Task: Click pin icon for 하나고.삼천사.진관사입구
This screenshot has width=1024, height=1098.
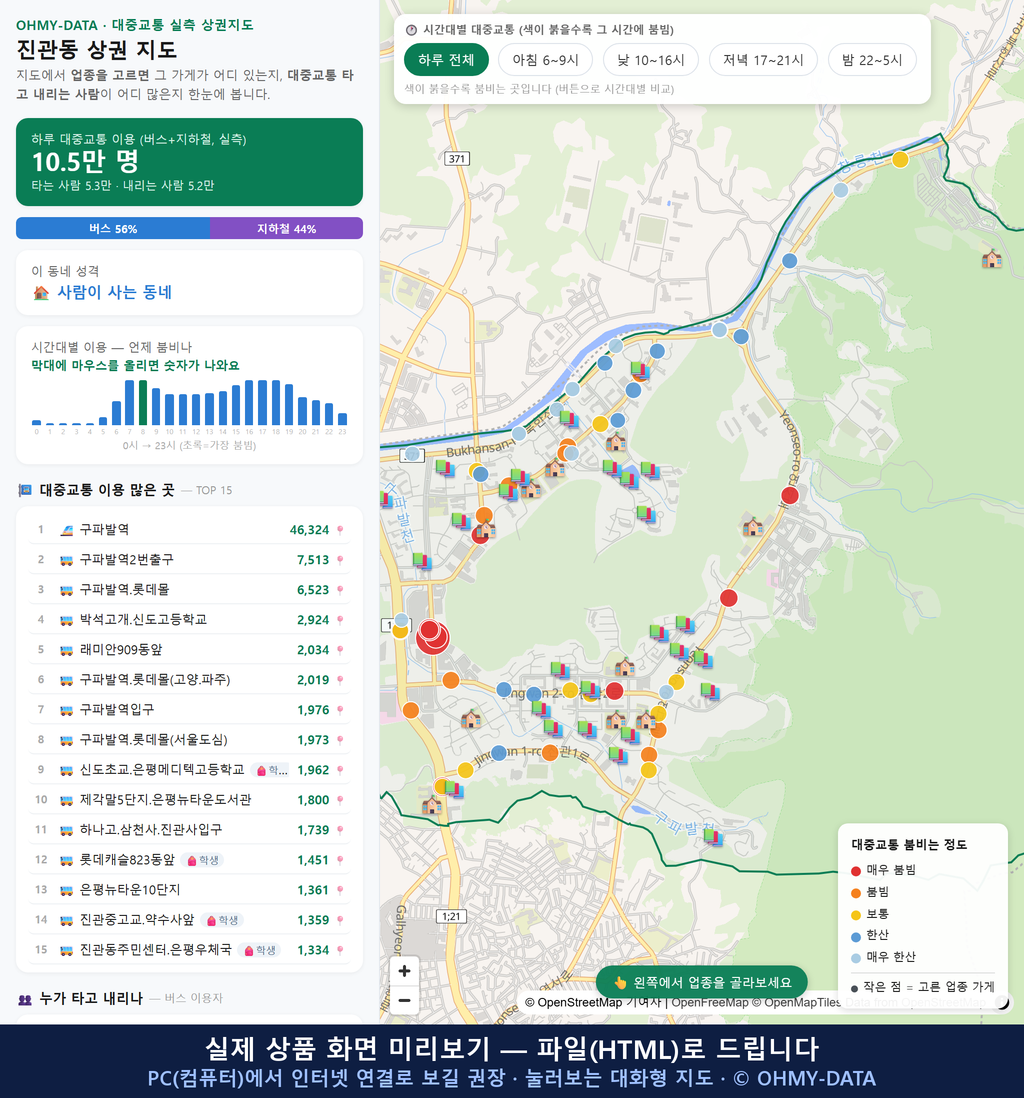Action: point(340,831)
